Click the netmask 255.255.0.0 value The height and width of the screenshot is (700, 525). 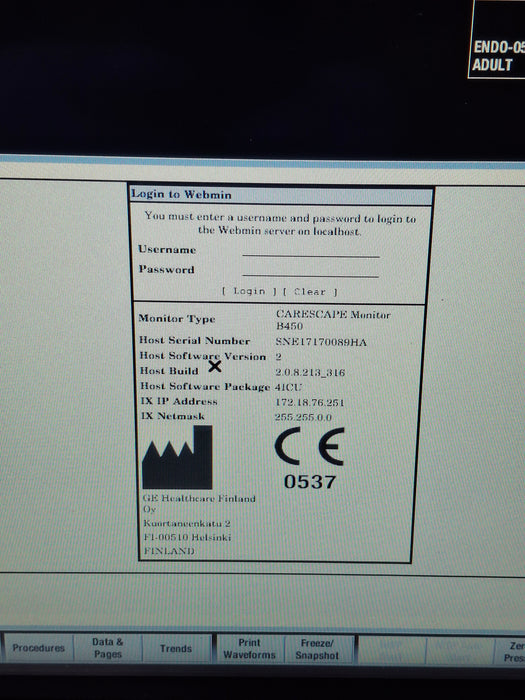click(x=303, y=417)
